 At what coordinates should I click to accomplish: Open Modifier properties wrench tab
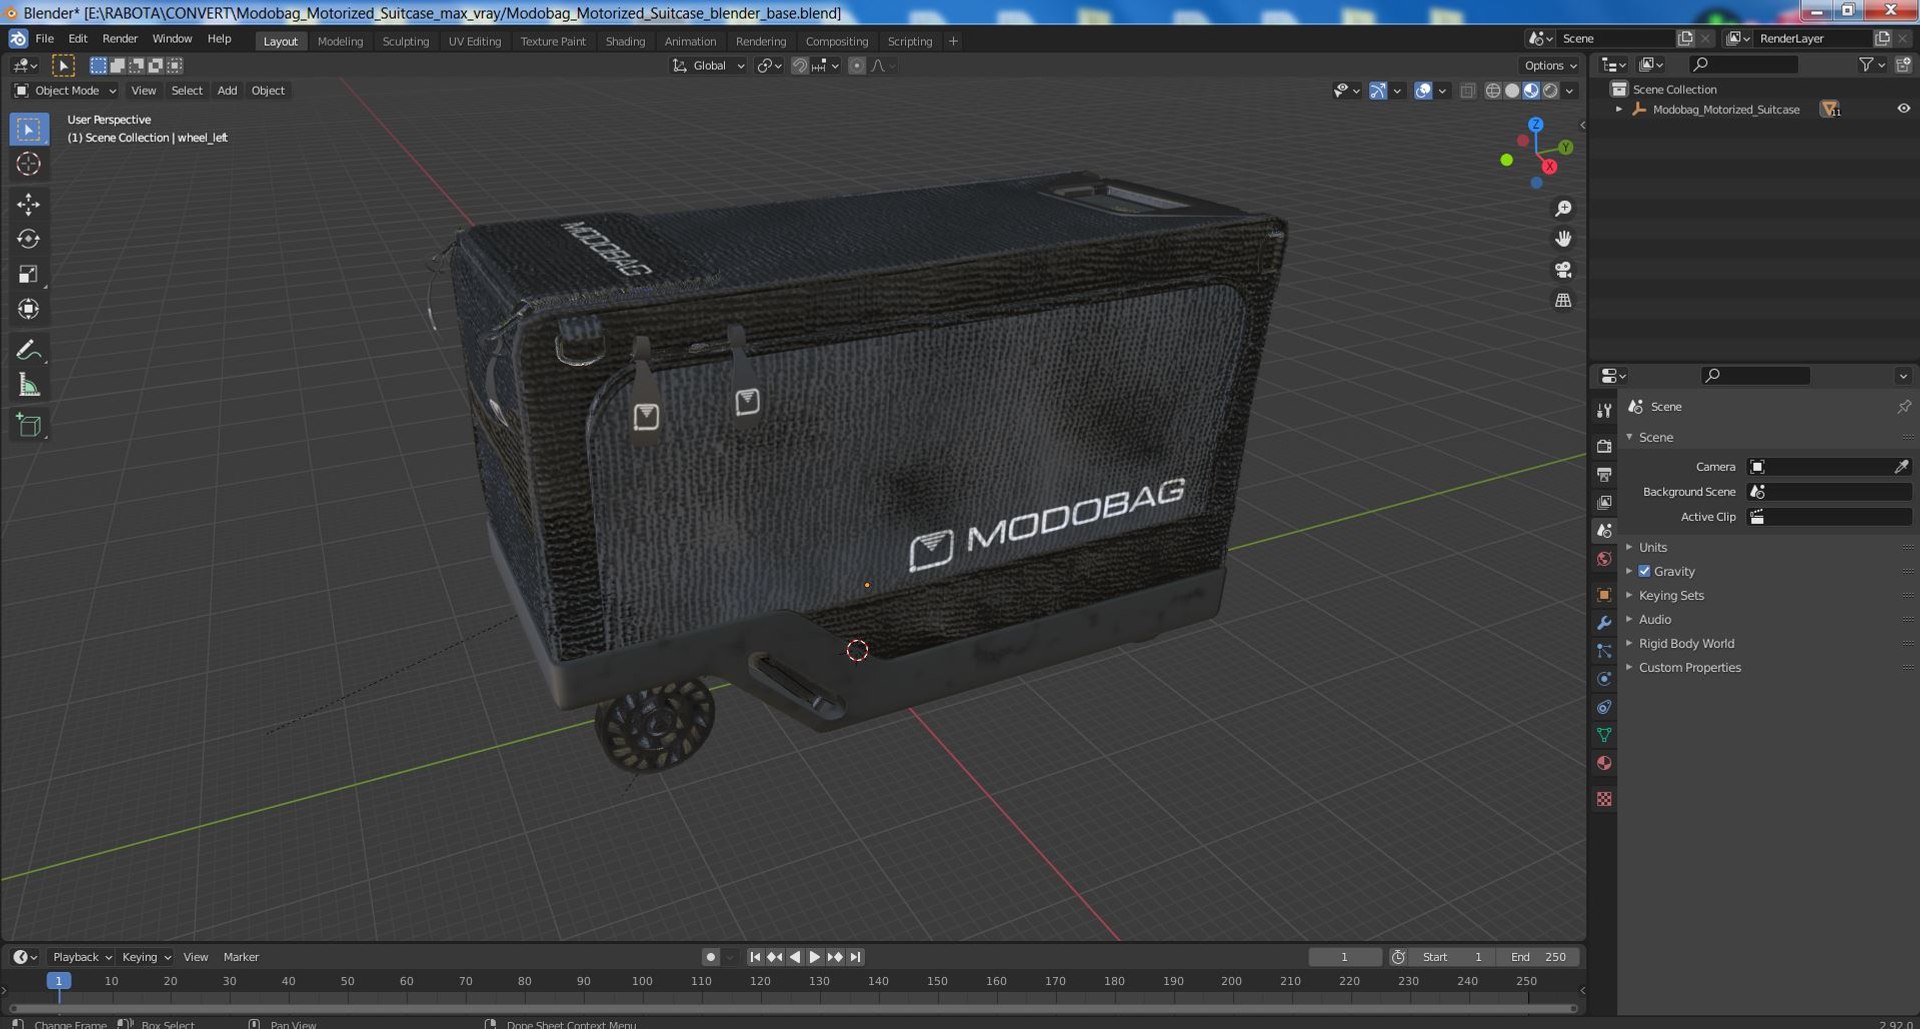pos(1604,623)
